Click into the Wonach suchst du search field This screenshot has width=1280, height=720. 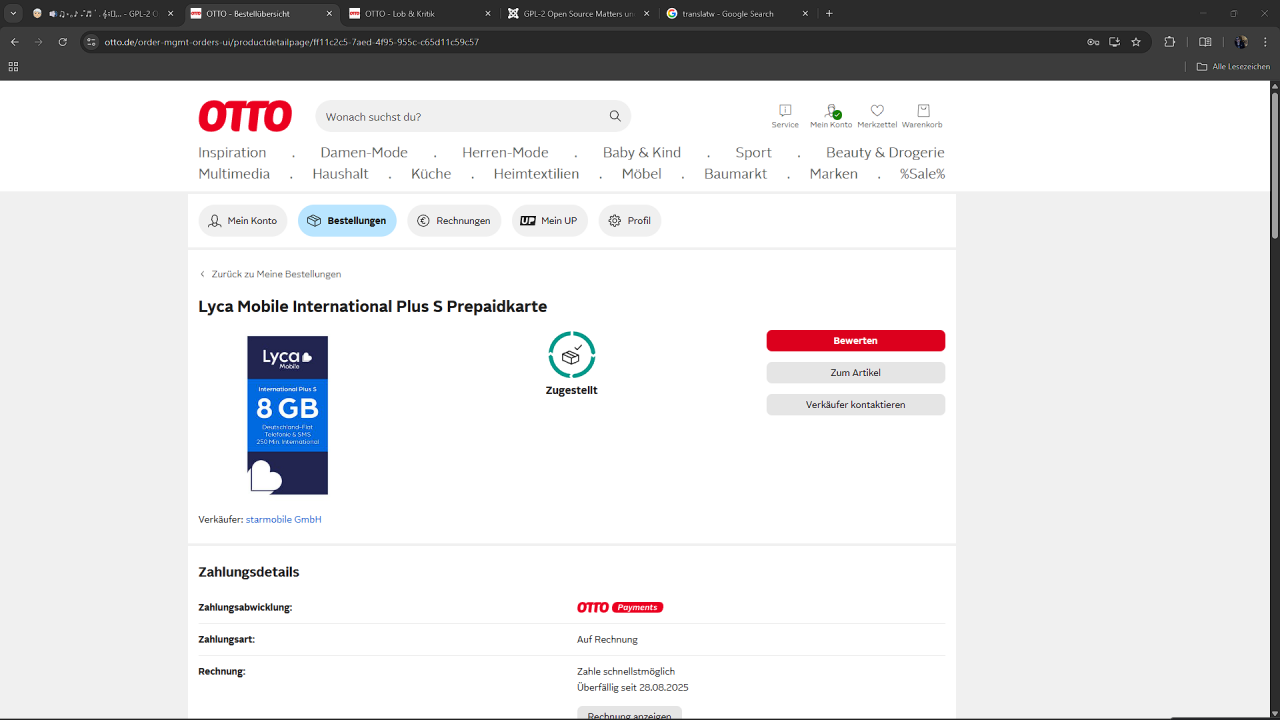460,117
